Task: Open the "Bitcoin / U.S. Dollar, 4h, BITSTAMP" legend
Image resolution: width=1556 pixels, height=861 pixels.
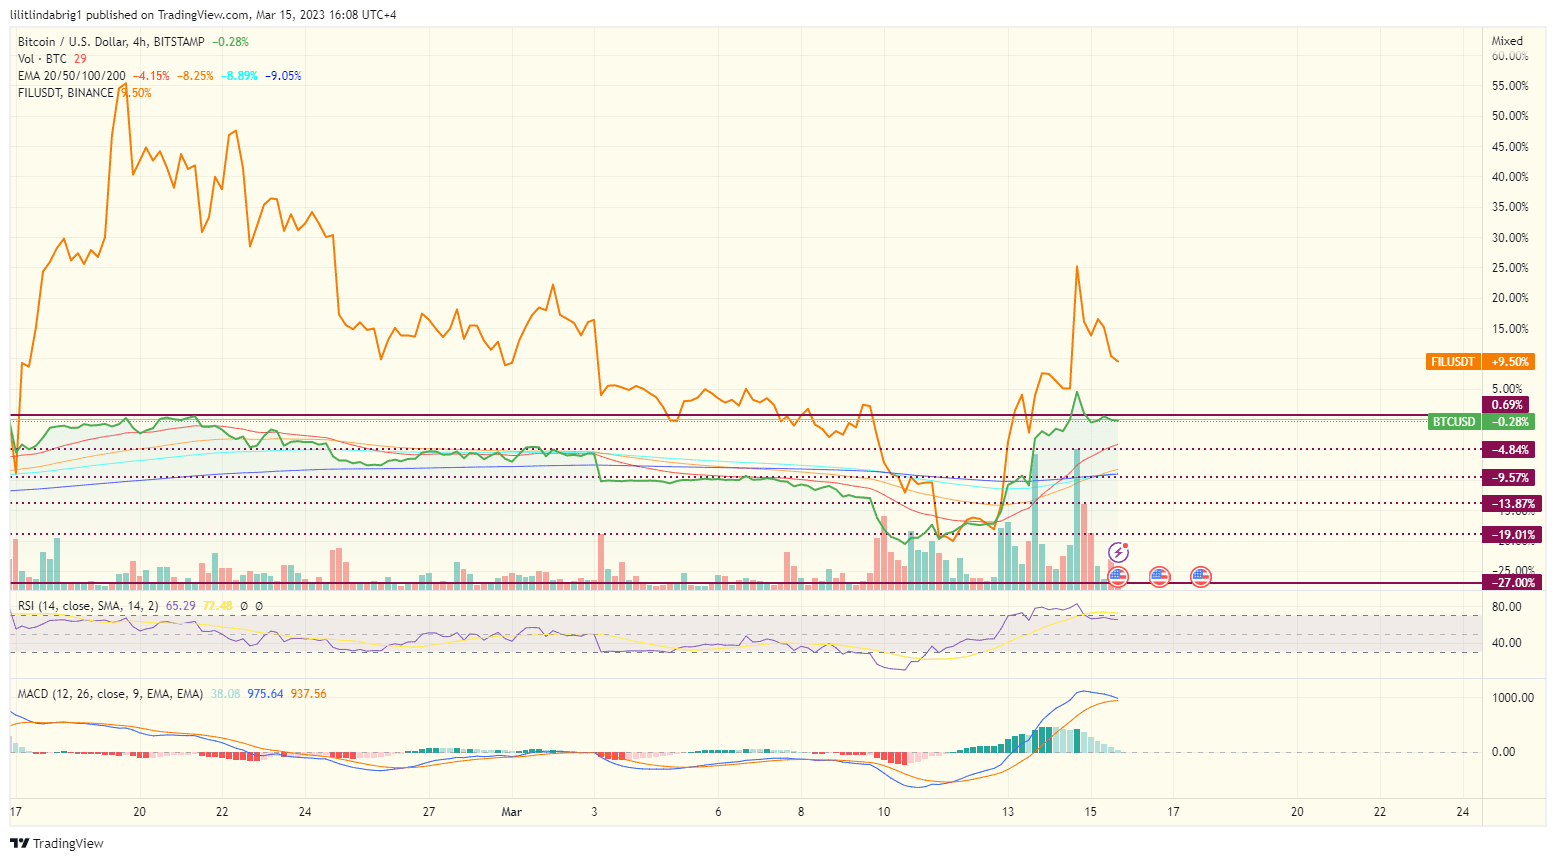Action: point(110,42)
